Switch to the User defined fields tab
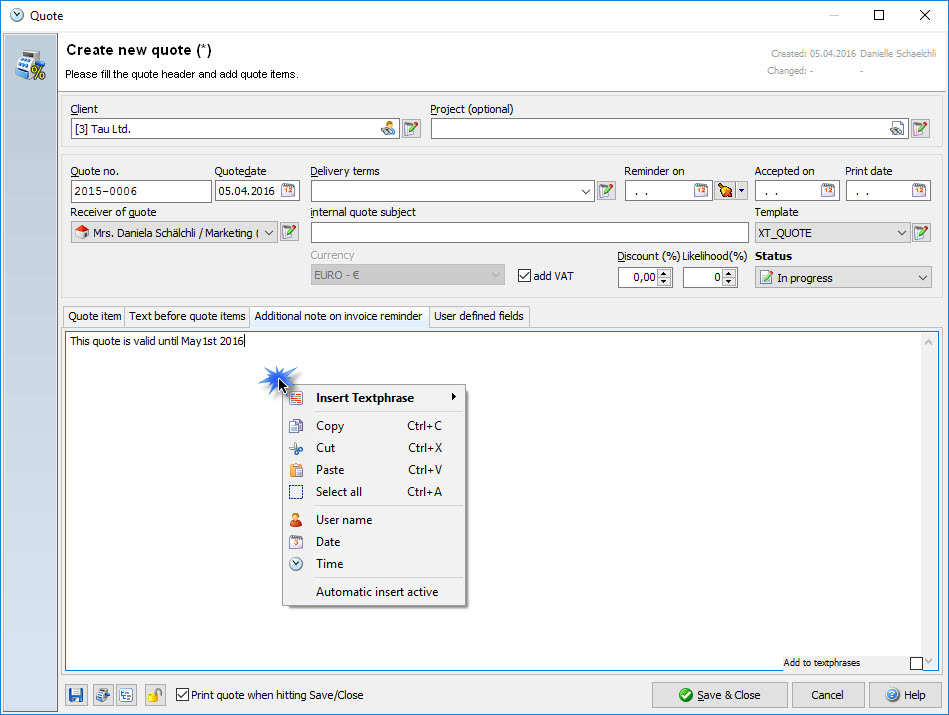This screenshot has height=715, width=949. (478, 316)
